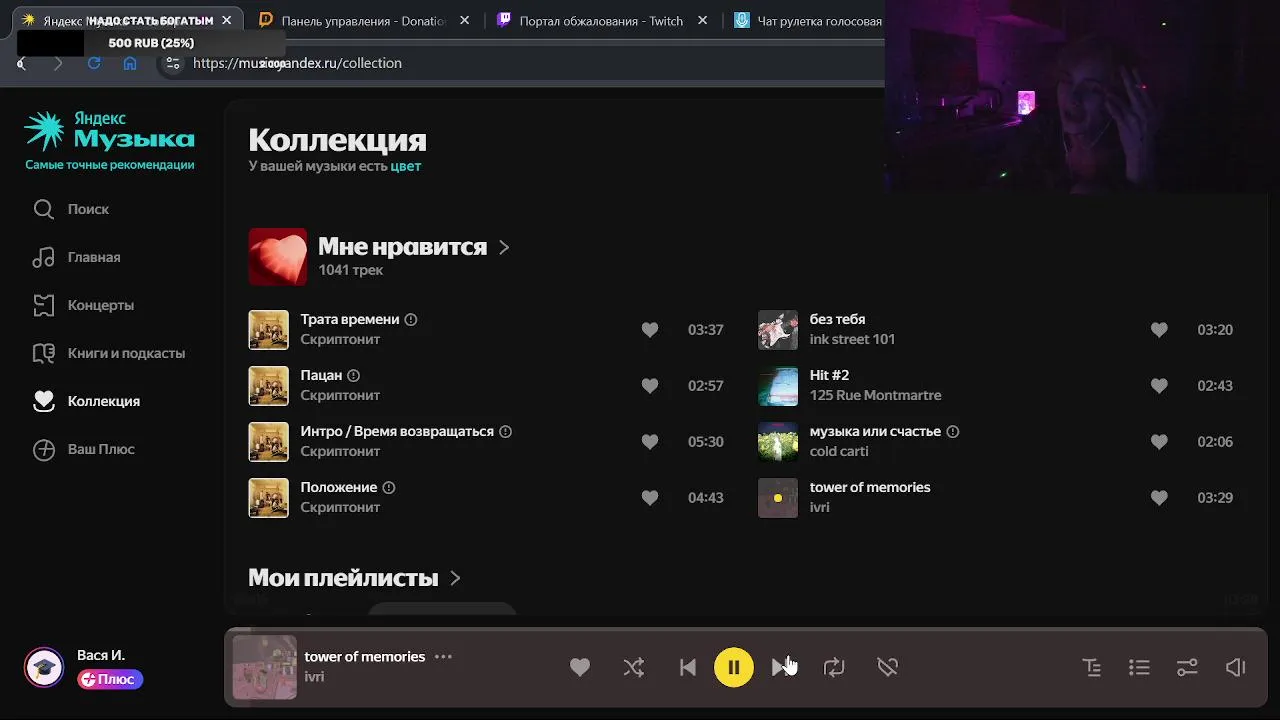The image size is (1280, 720).
Task: Close the Яндекс Музыка browser tab
Action: pos(228,20)
